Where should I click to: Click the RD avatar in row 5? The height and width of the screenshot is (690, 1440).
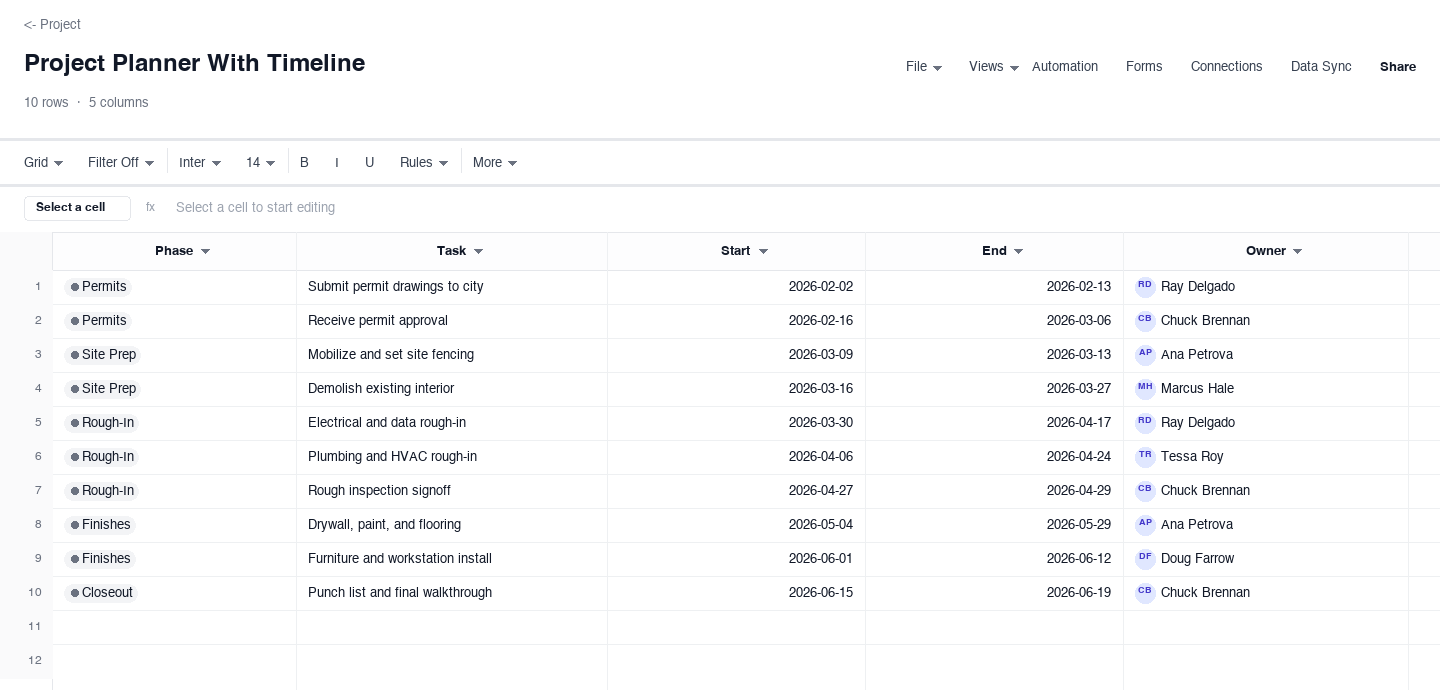[x=1145, y=422]
